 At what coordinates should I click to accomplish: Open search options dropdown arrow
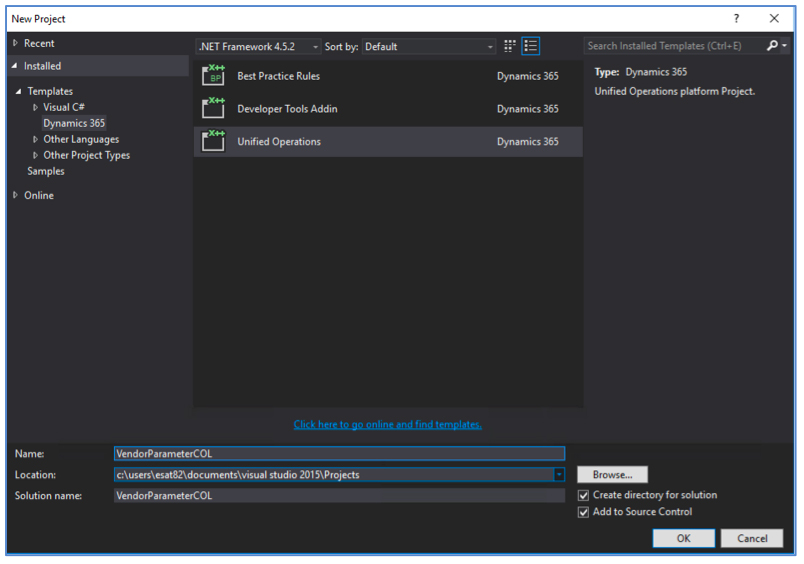pos(785,46)
